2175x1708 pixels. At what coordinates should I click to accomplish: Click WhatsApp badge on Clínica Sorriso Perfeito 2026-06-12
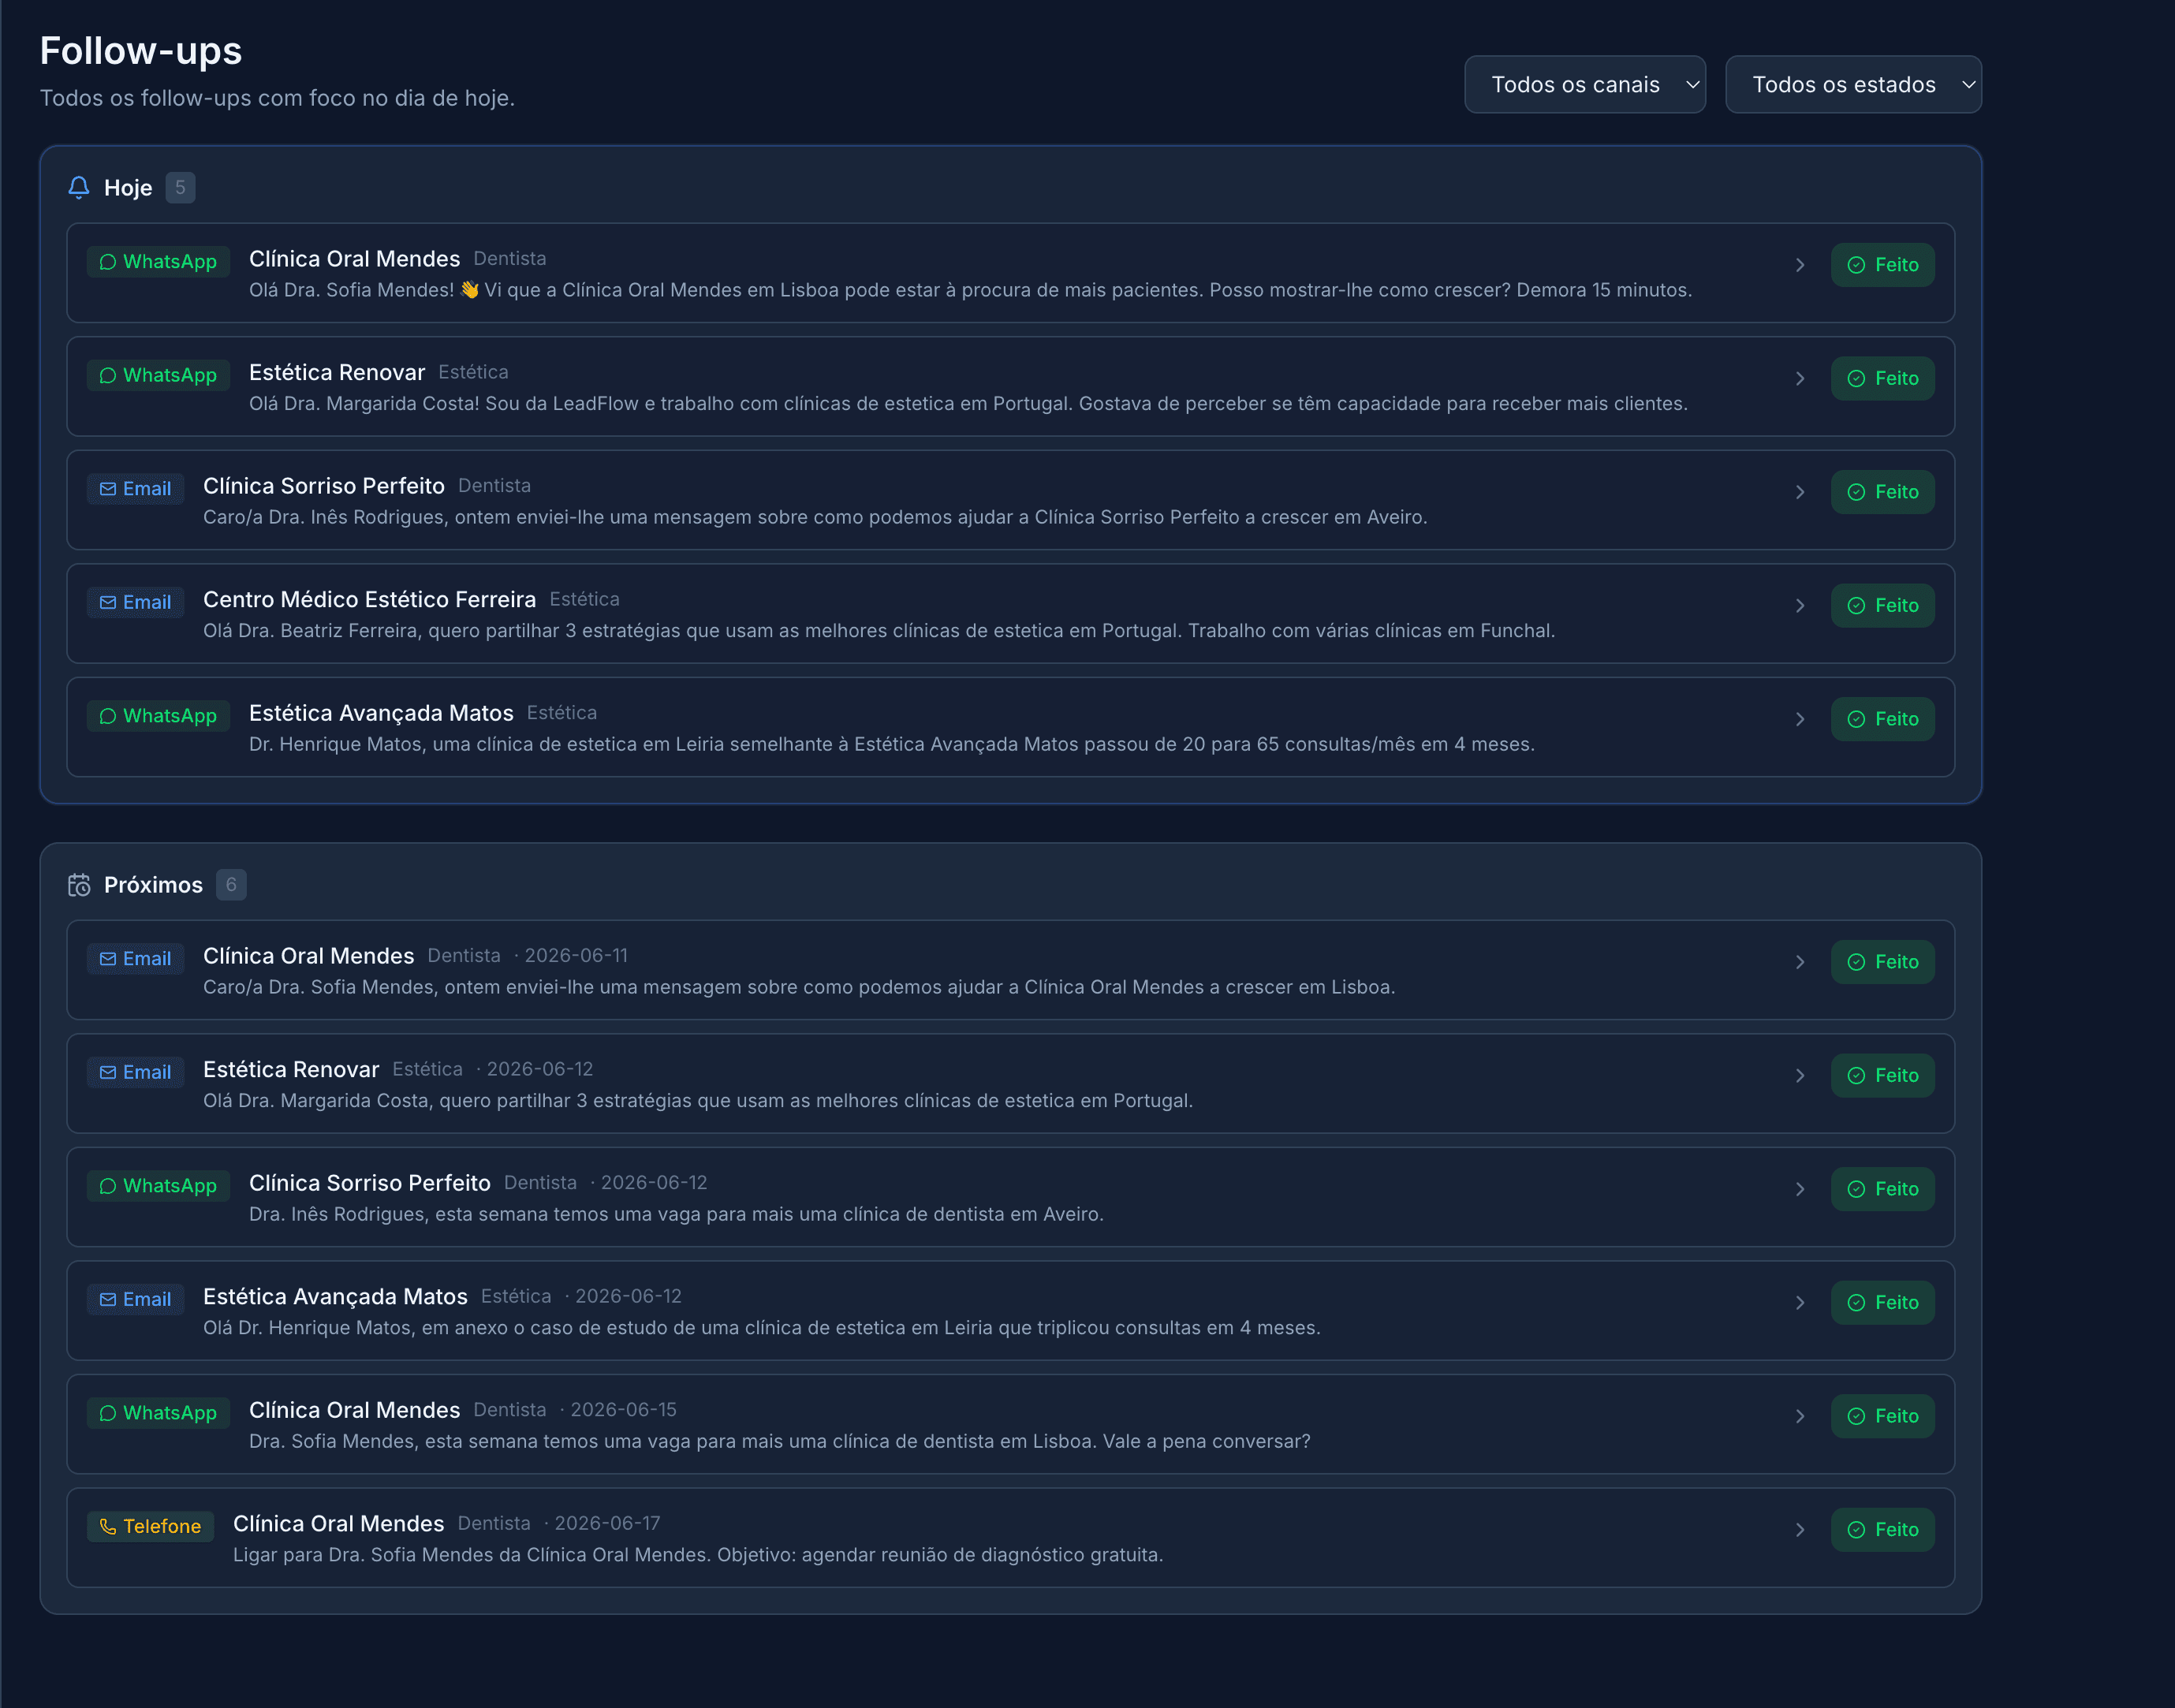coord(158,1186)
